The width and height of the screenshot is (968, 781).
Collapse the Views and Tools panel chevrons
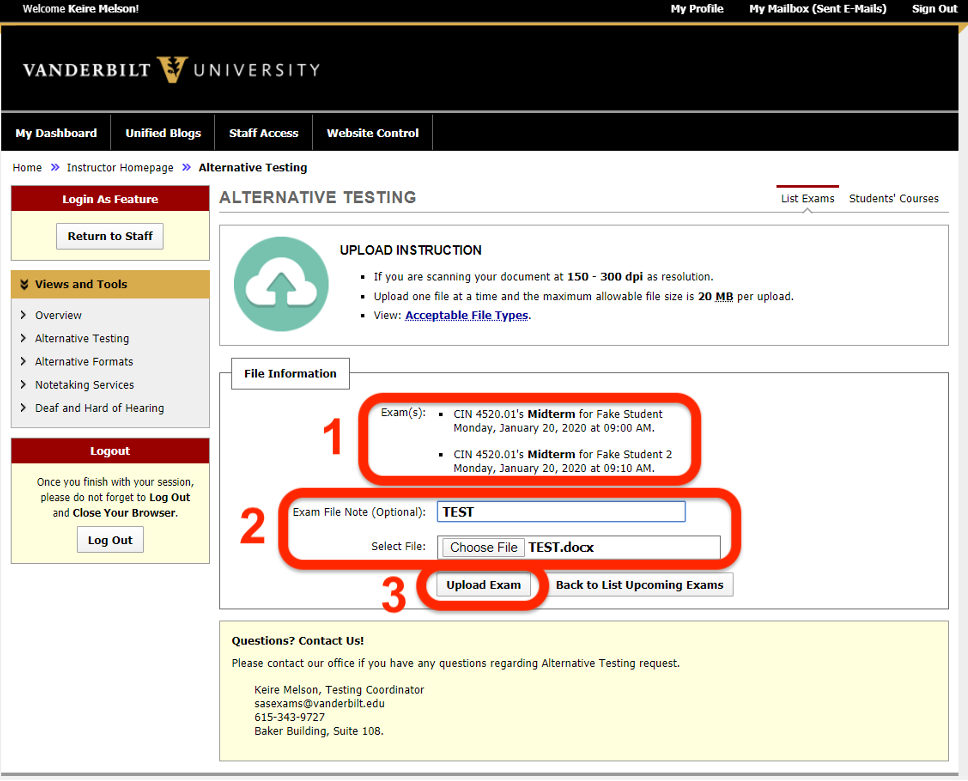click(24, 284)
